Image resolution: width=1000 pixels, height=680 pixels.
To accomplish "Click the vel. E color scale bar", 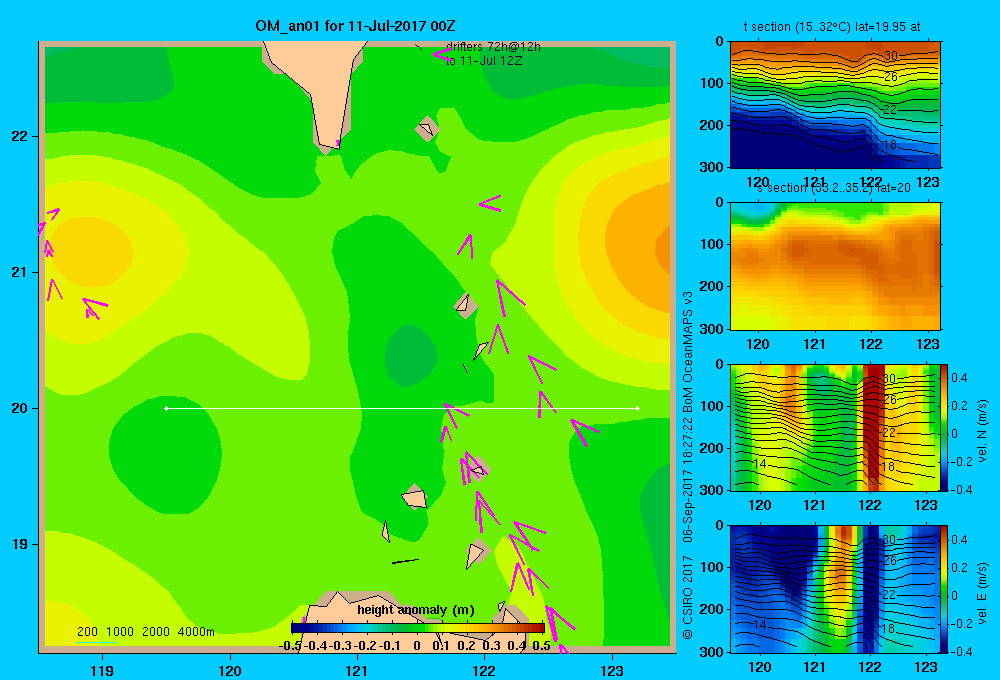I will [945, 589].
